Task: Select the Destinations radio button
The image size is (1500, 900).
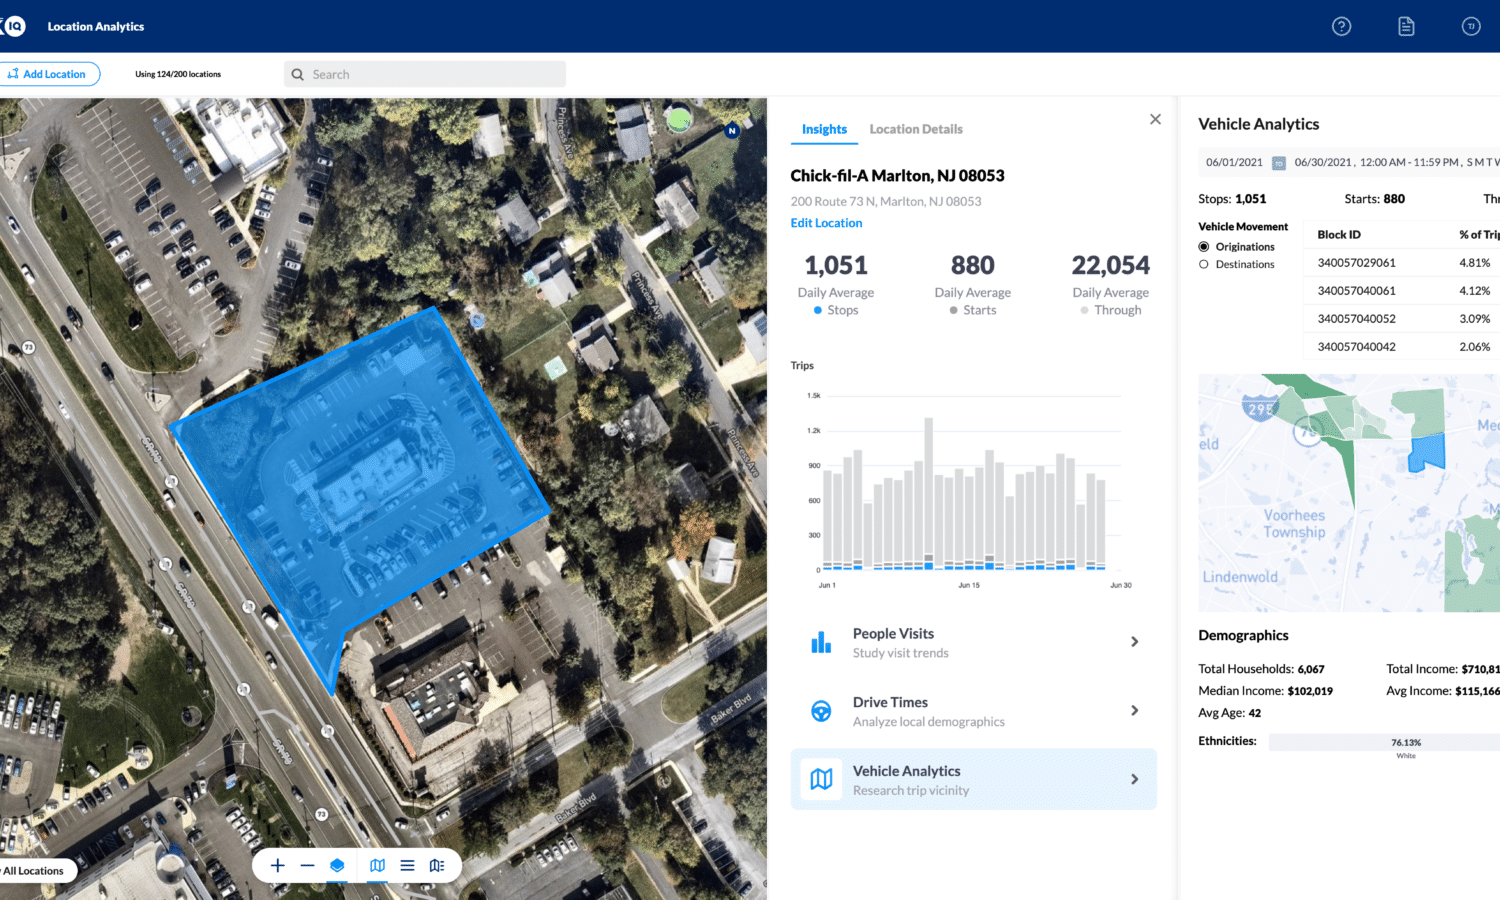Action: tap(1204, 265)
